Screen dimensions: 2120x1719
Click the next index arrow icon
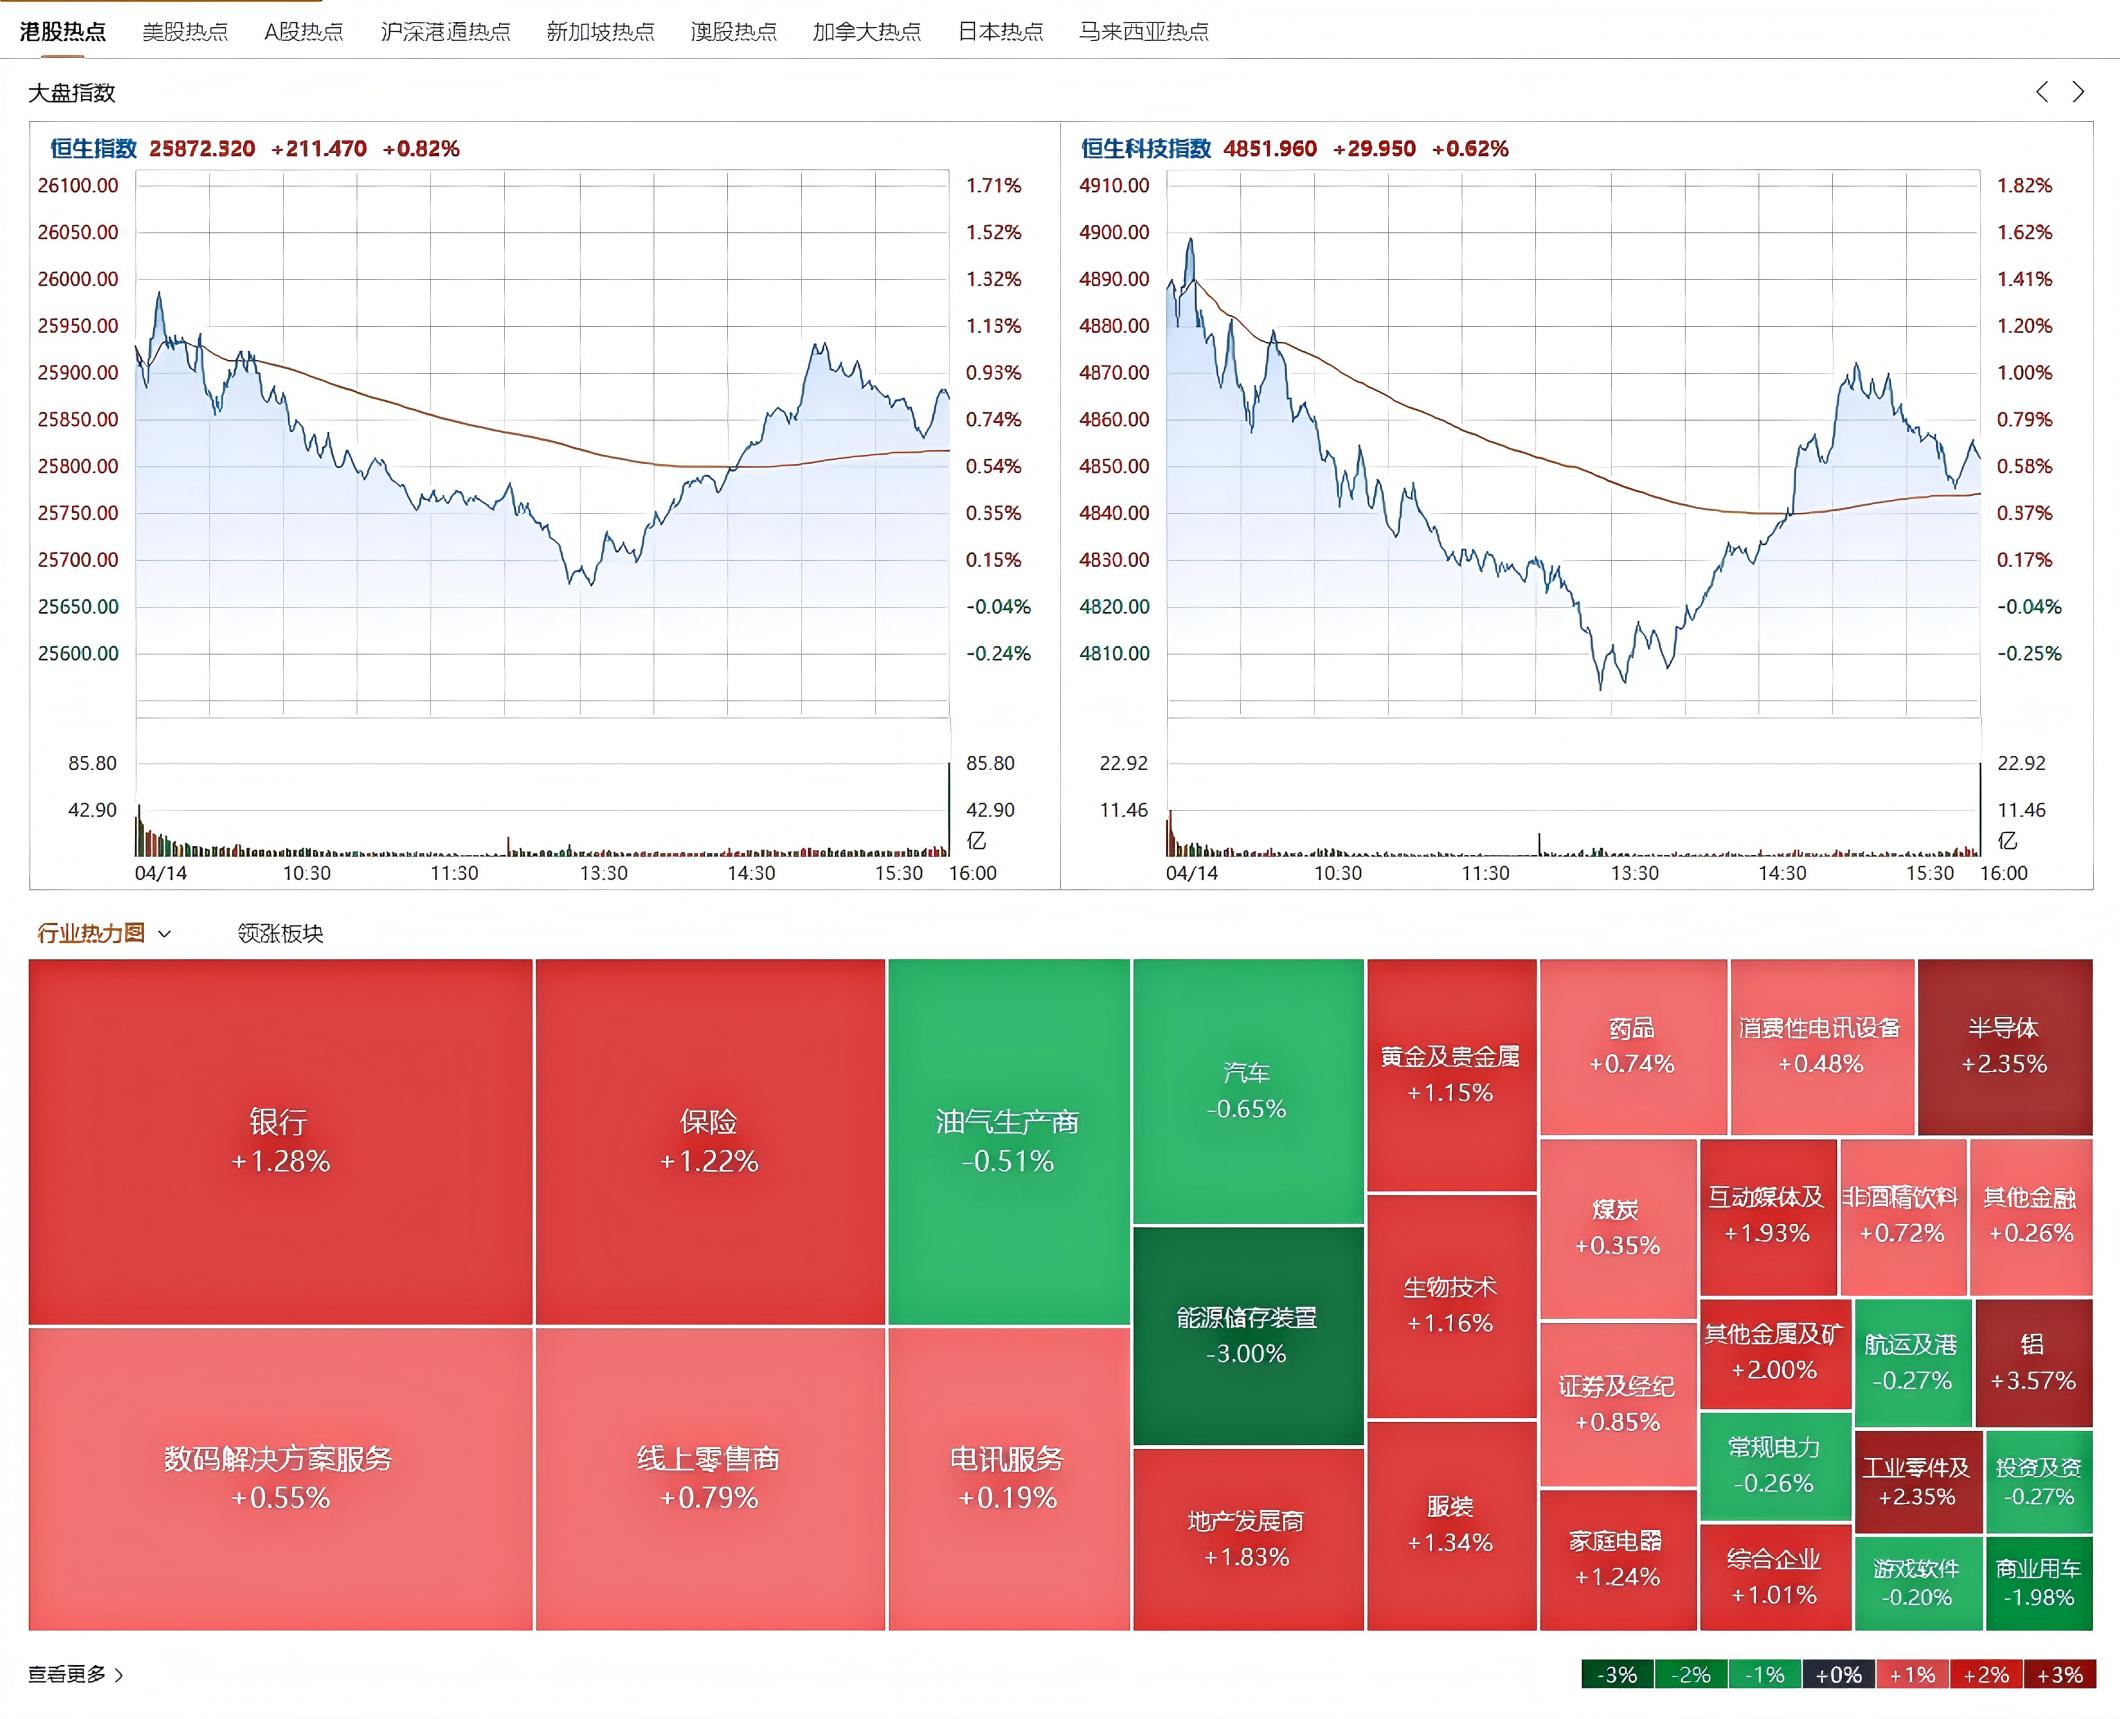pyautogui.click(x=2078, y=92)
